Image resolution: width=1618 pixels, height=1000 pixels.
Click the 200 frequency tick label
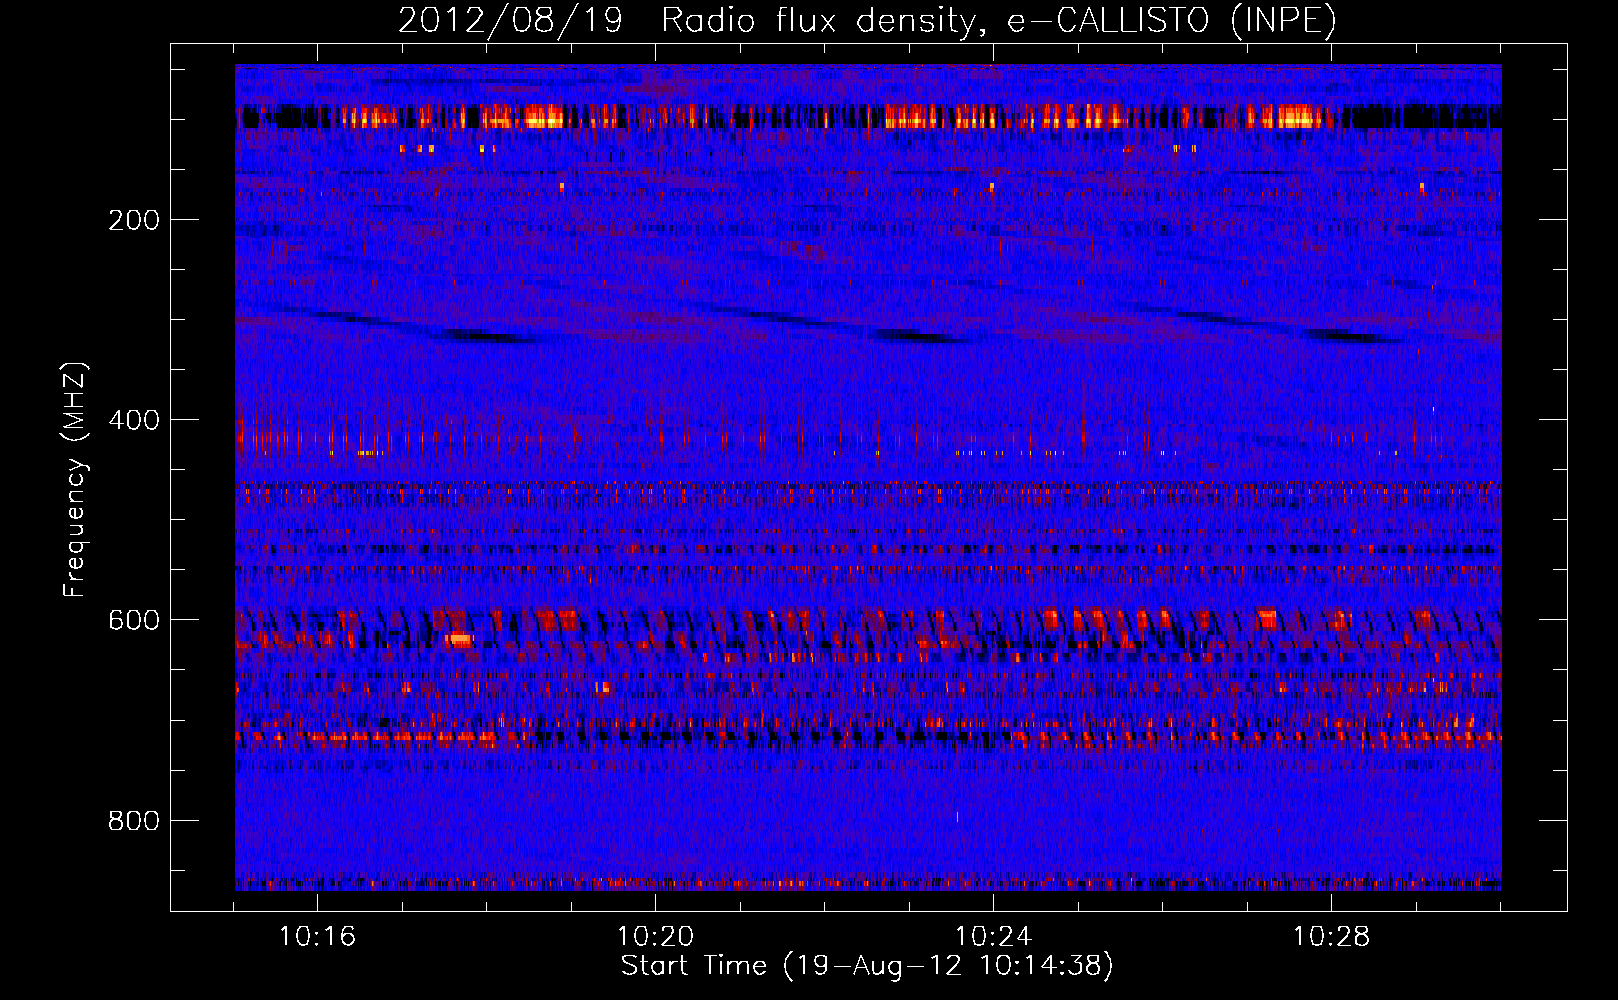point(134,220)
